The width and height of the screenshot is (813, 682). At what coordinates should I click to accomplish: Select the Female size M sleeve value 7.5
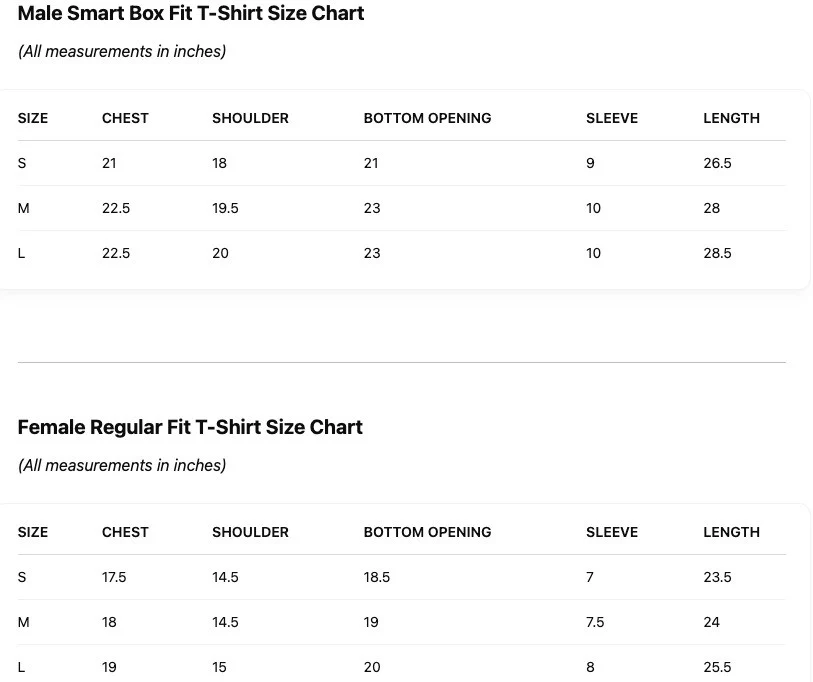[x=595, y=622]
